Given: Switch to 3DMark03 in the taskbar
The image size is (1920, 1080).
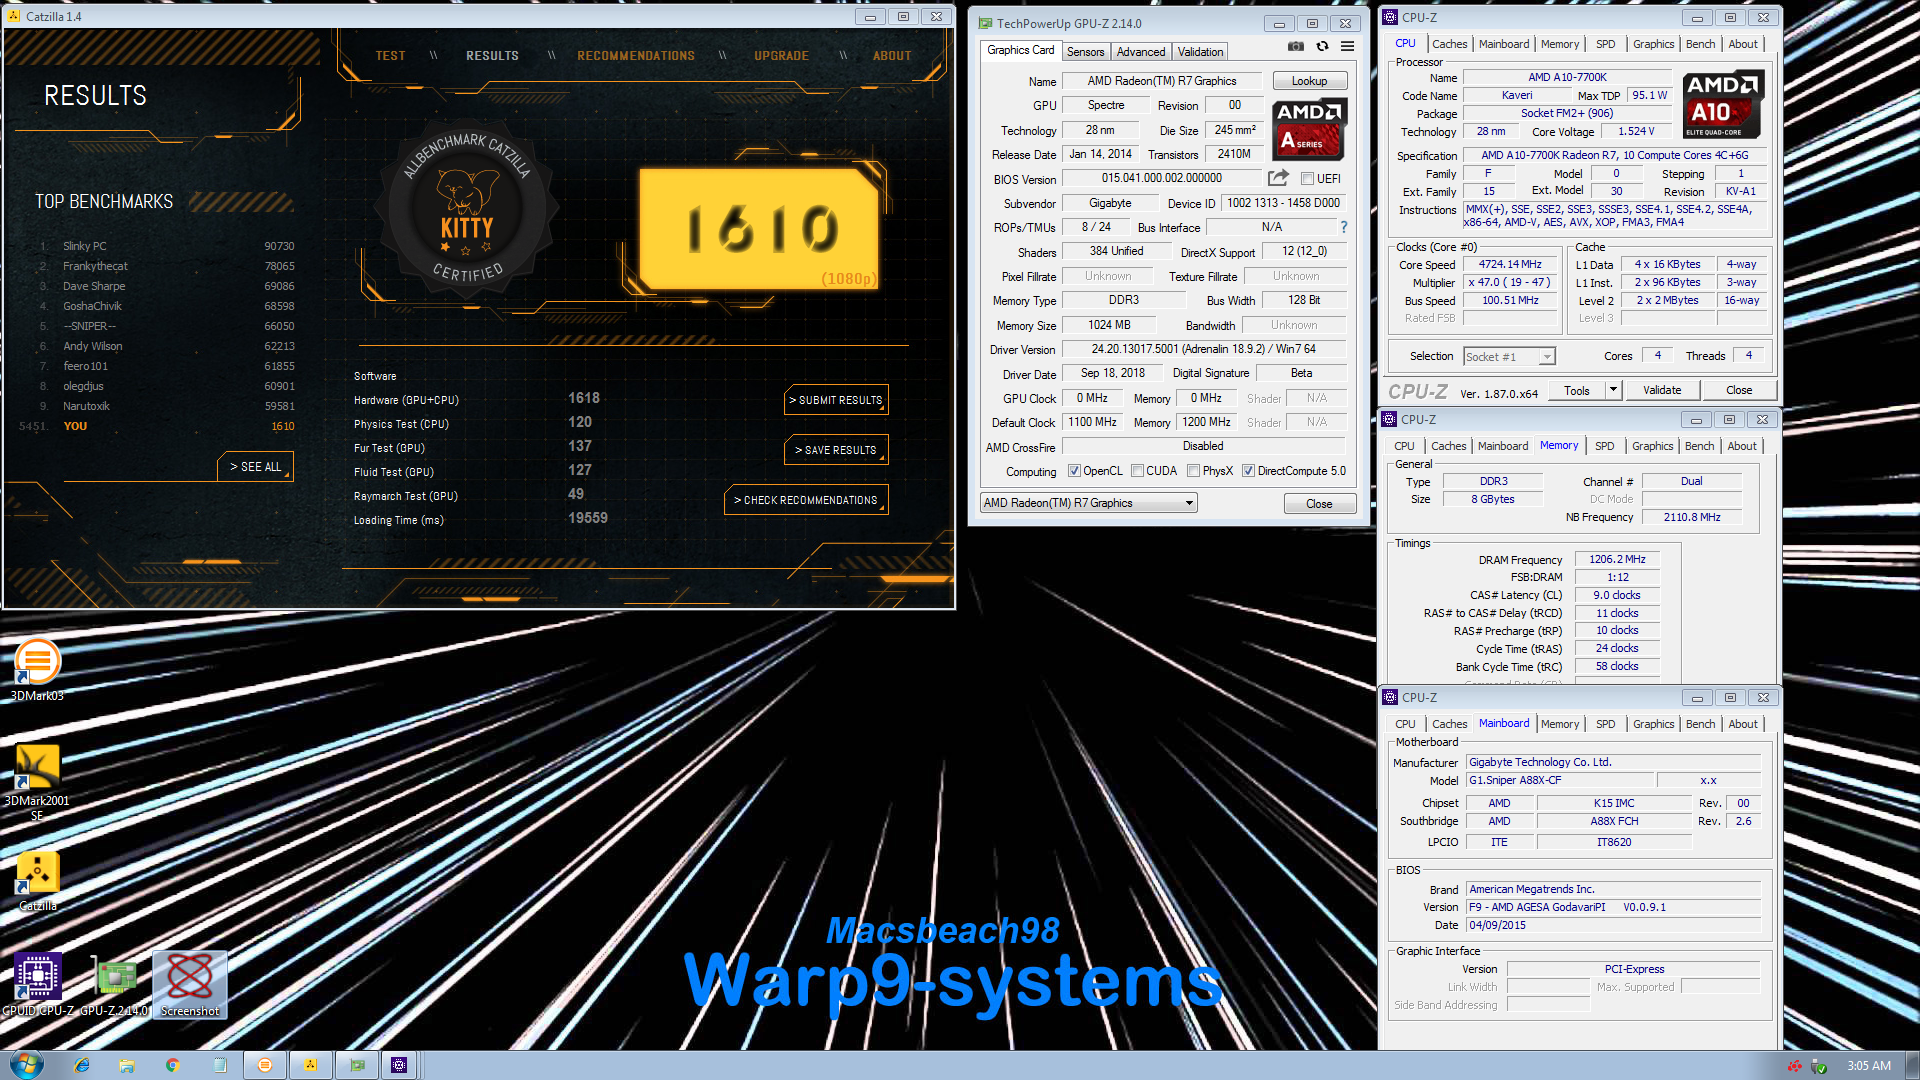Looking at the screenshot, I should point(265,1065).
